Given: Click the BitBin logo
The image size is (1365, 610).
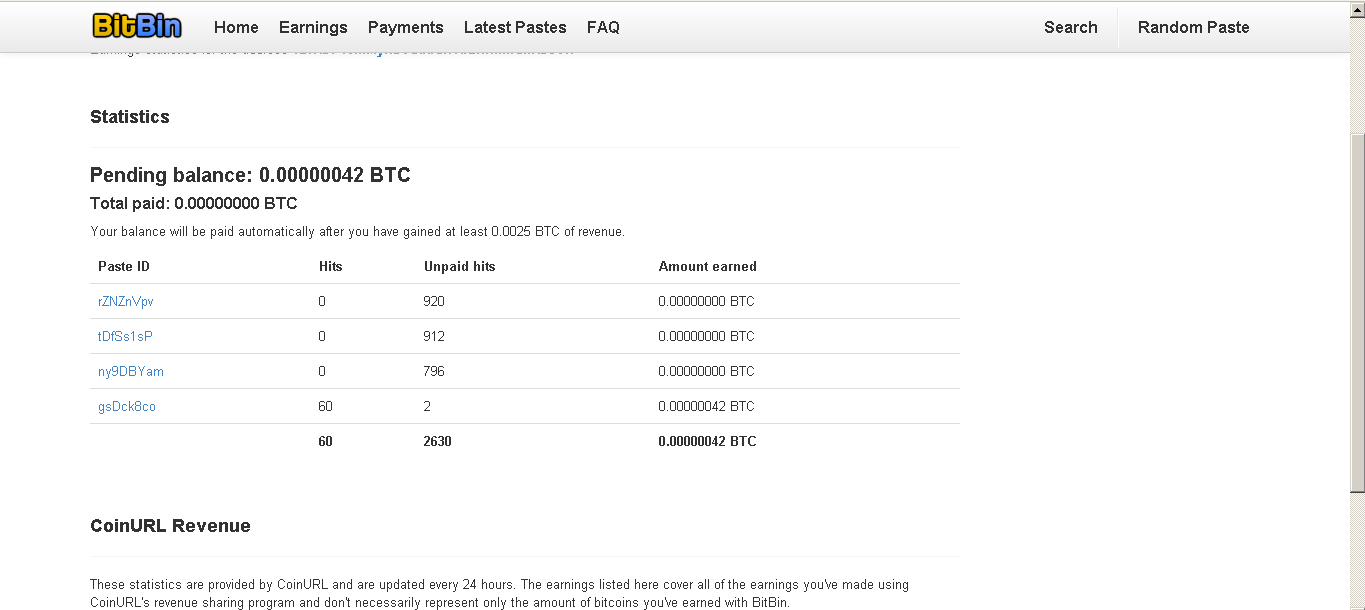Looking at the screenshot, I should [137, 26].
